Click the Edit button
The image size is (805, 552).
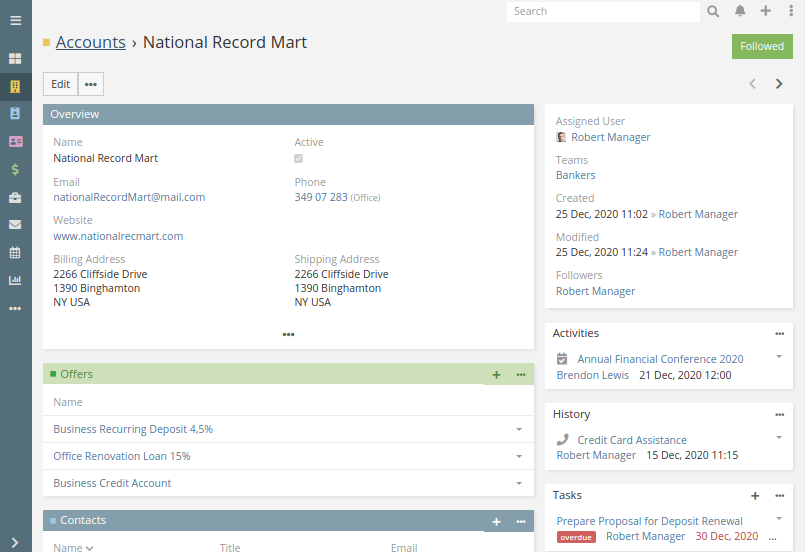click(61, 84)
